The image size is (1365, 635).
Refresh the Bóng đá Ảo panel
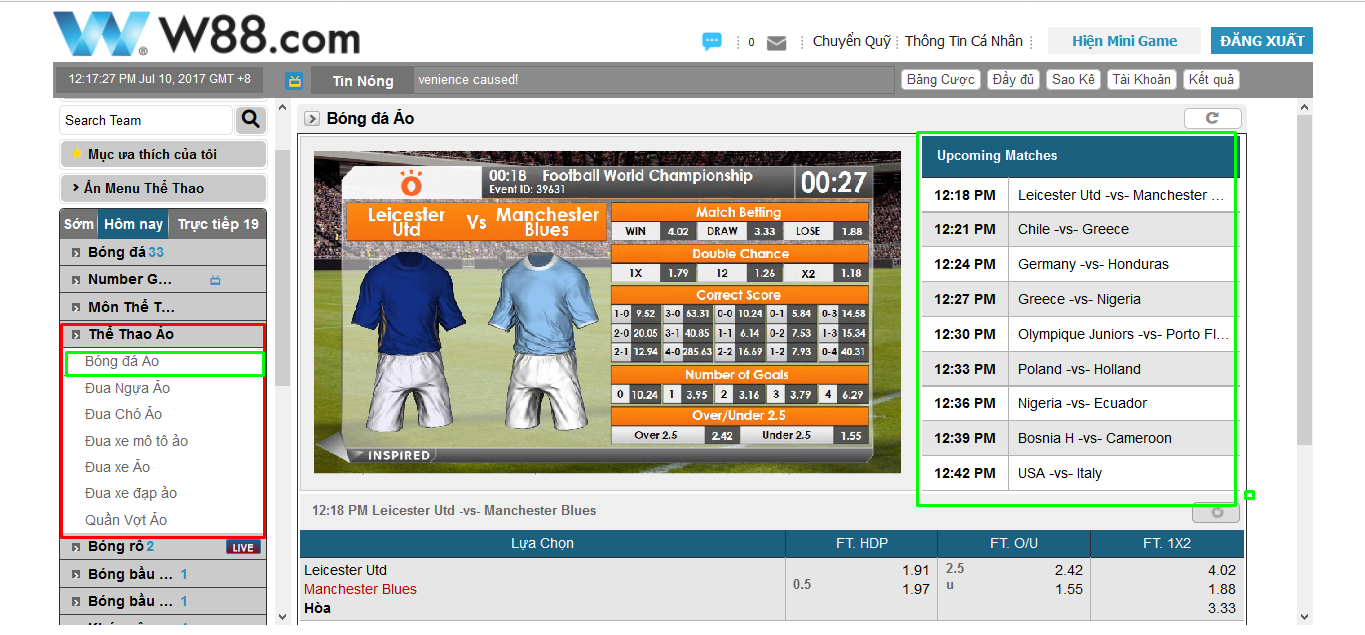(1212, 118)
